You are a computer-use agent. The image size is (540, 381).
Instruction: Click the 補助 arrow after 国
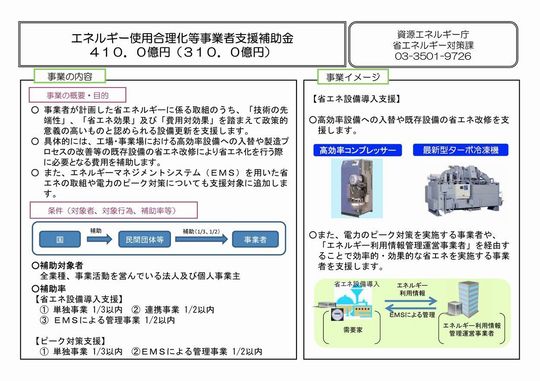99,238
